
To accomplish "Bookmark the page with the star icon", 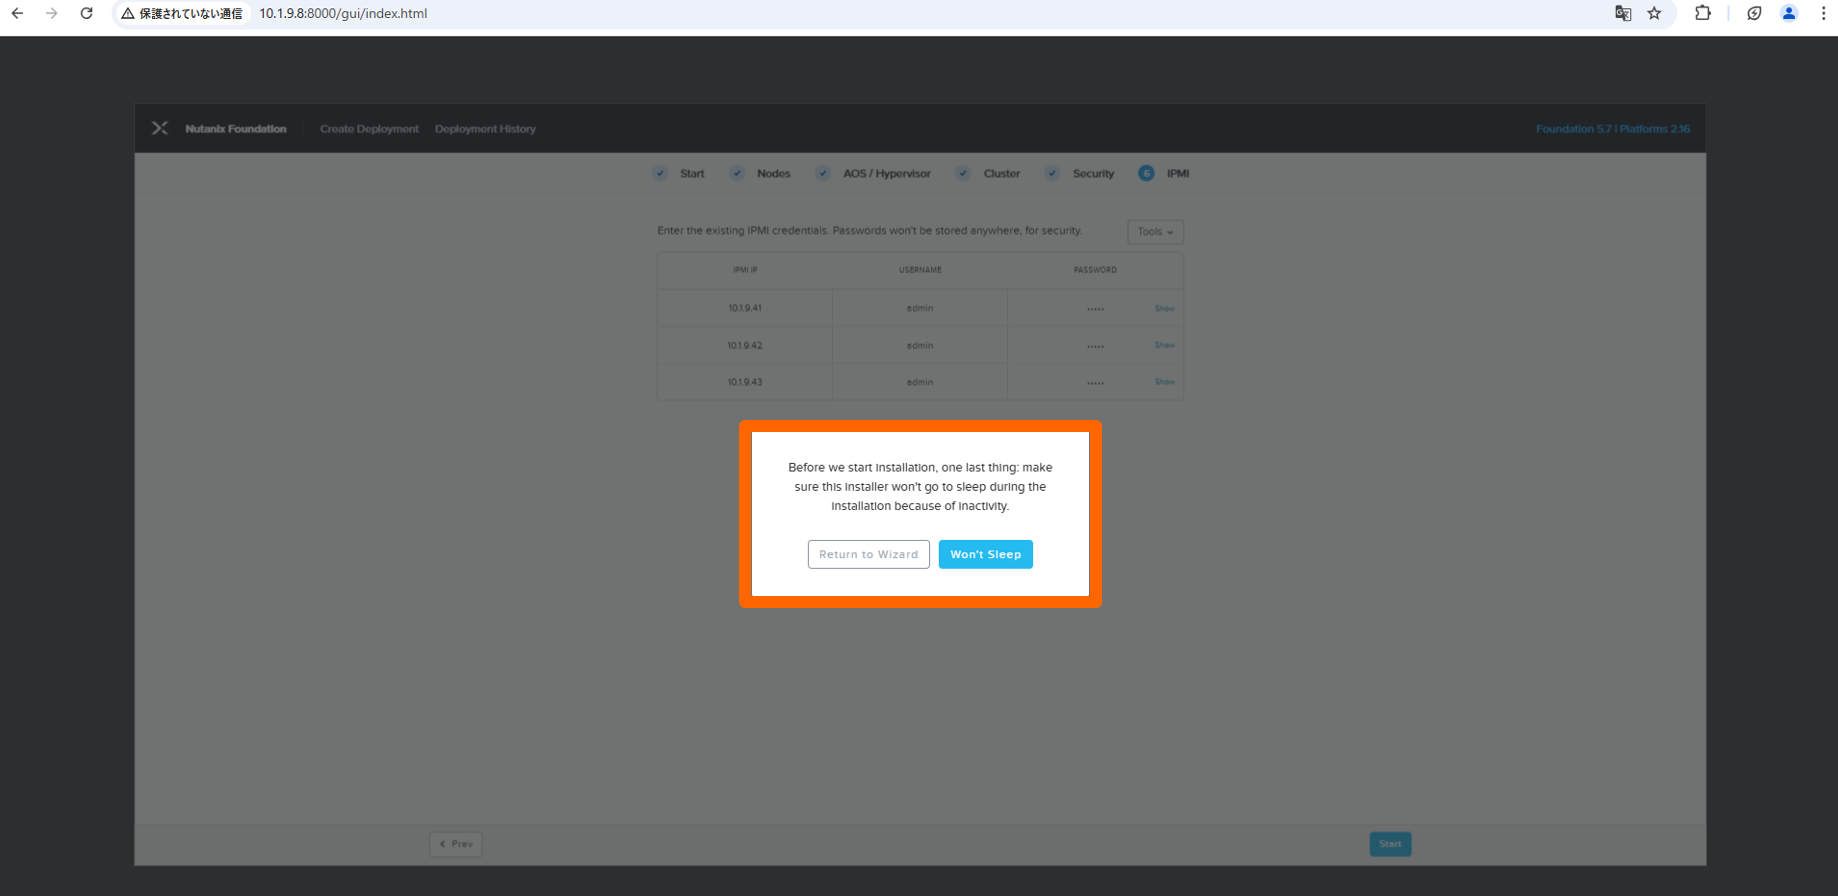I will pyautogui.click(x=1654, y=13).
